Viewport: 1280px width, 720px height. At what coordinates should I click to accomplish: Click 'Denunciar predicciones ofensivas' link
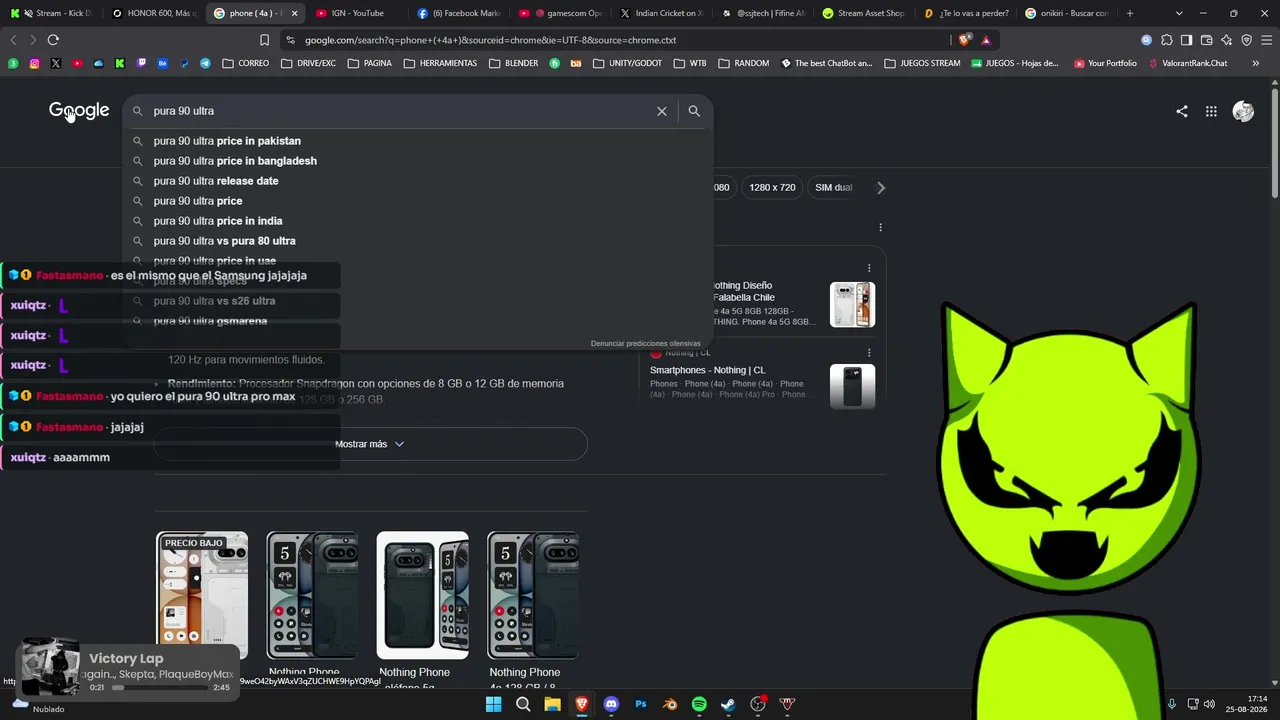[x=646, y=343]
